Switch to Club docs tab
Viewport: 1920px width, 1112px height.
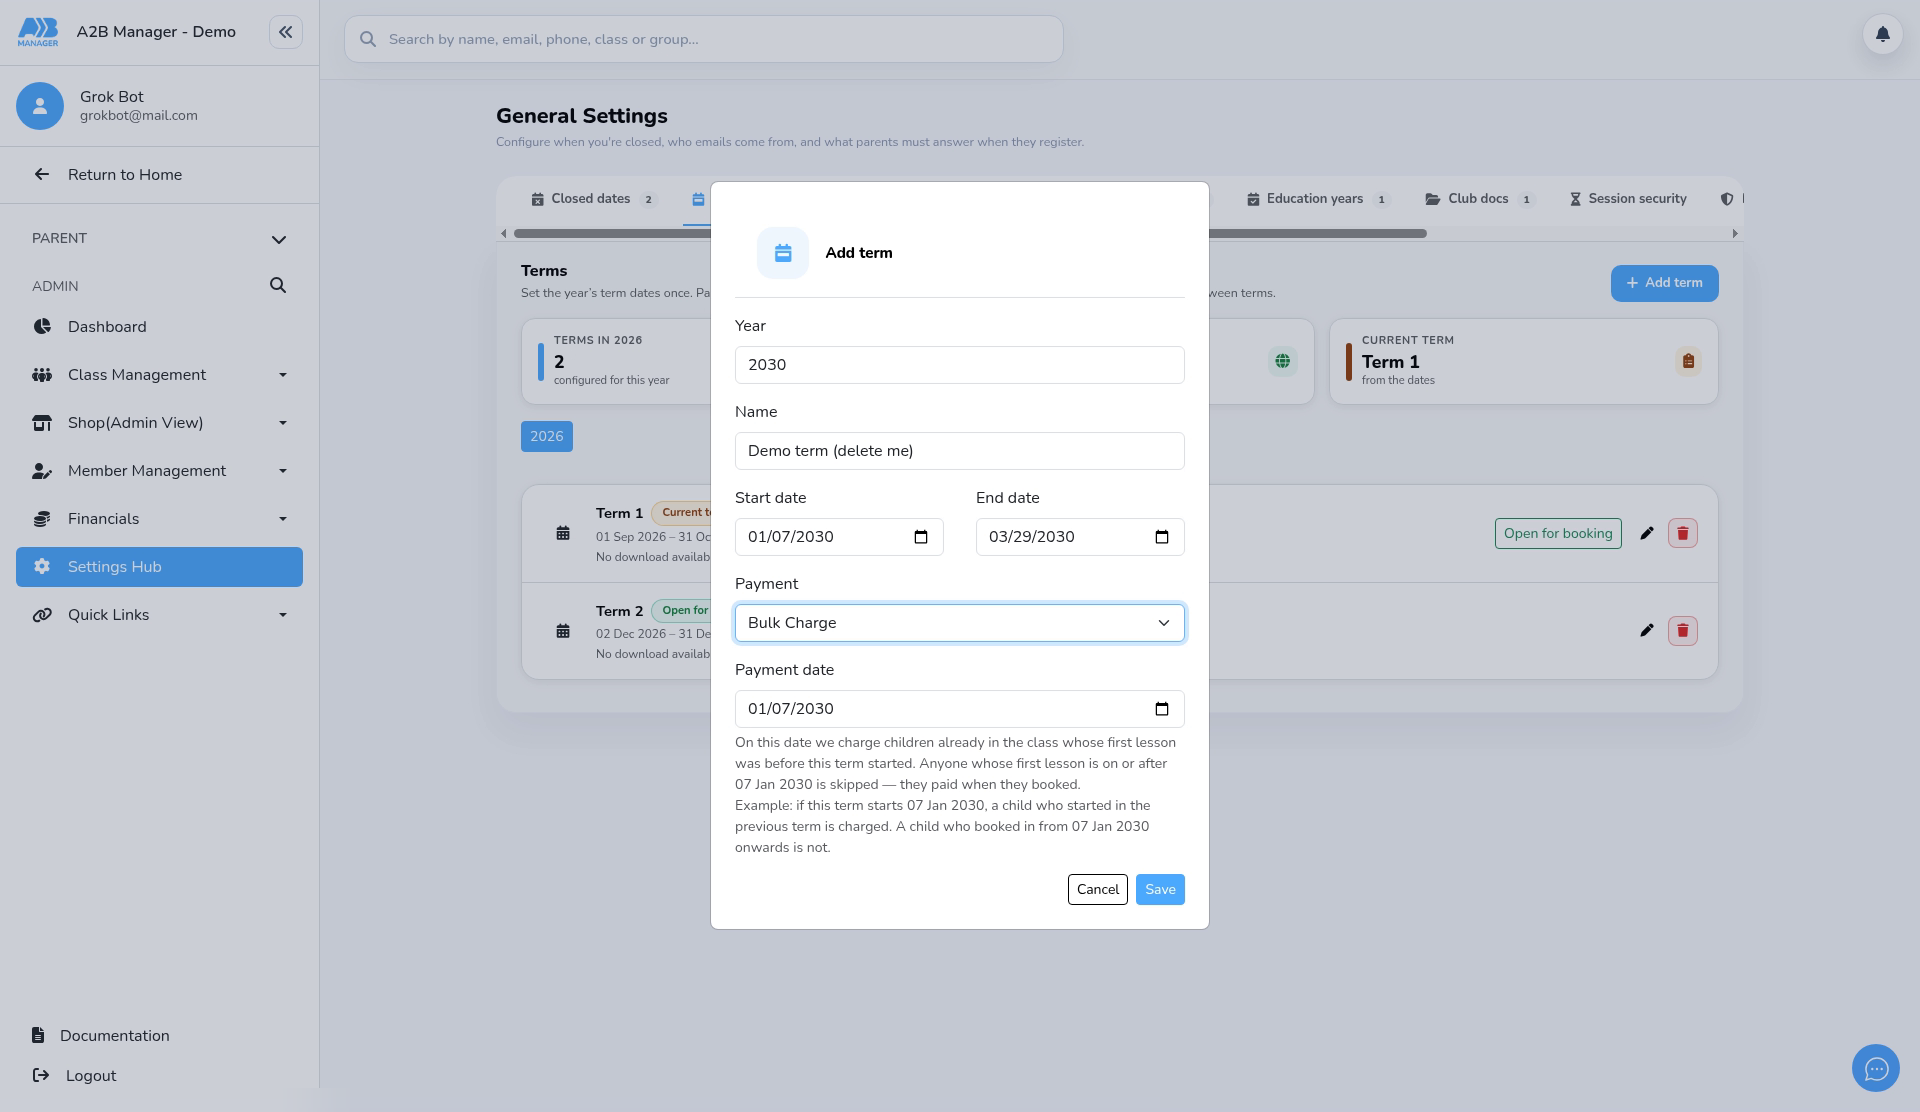(x=1480, y=199)
